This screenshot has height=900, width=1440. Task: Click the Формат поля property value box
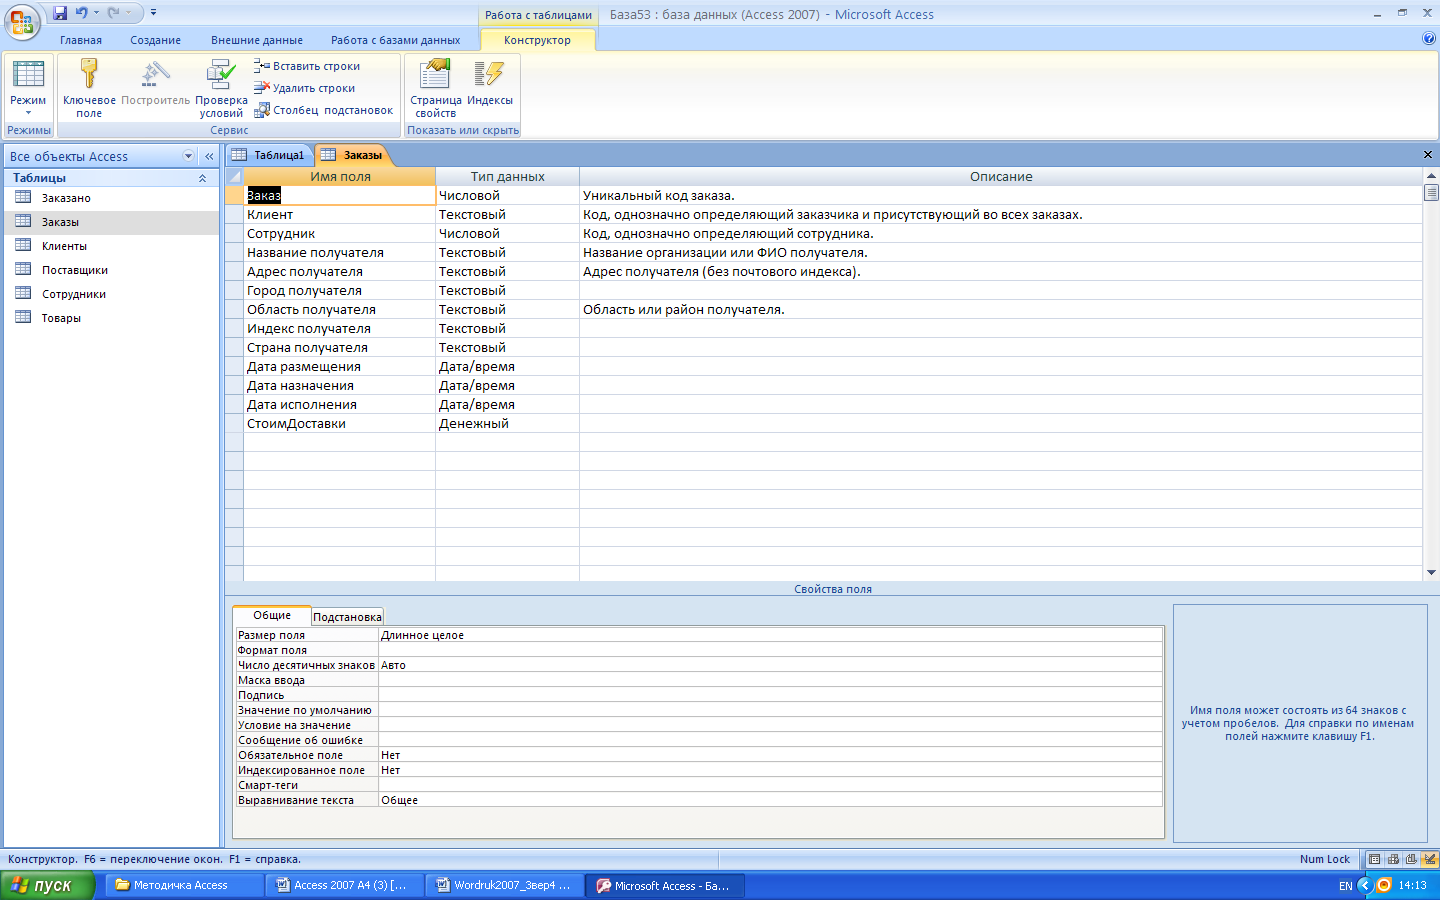(x=770, y=650)
